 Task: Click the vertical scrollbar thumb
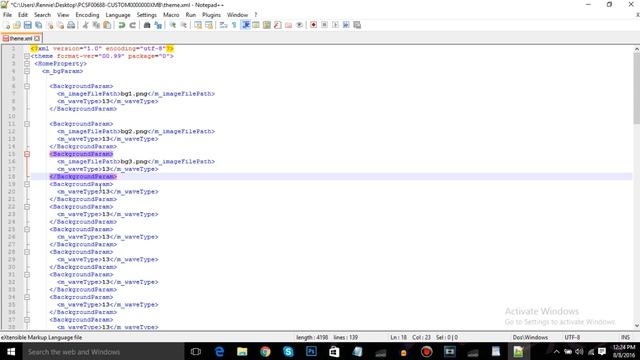(x=636, y=88)
